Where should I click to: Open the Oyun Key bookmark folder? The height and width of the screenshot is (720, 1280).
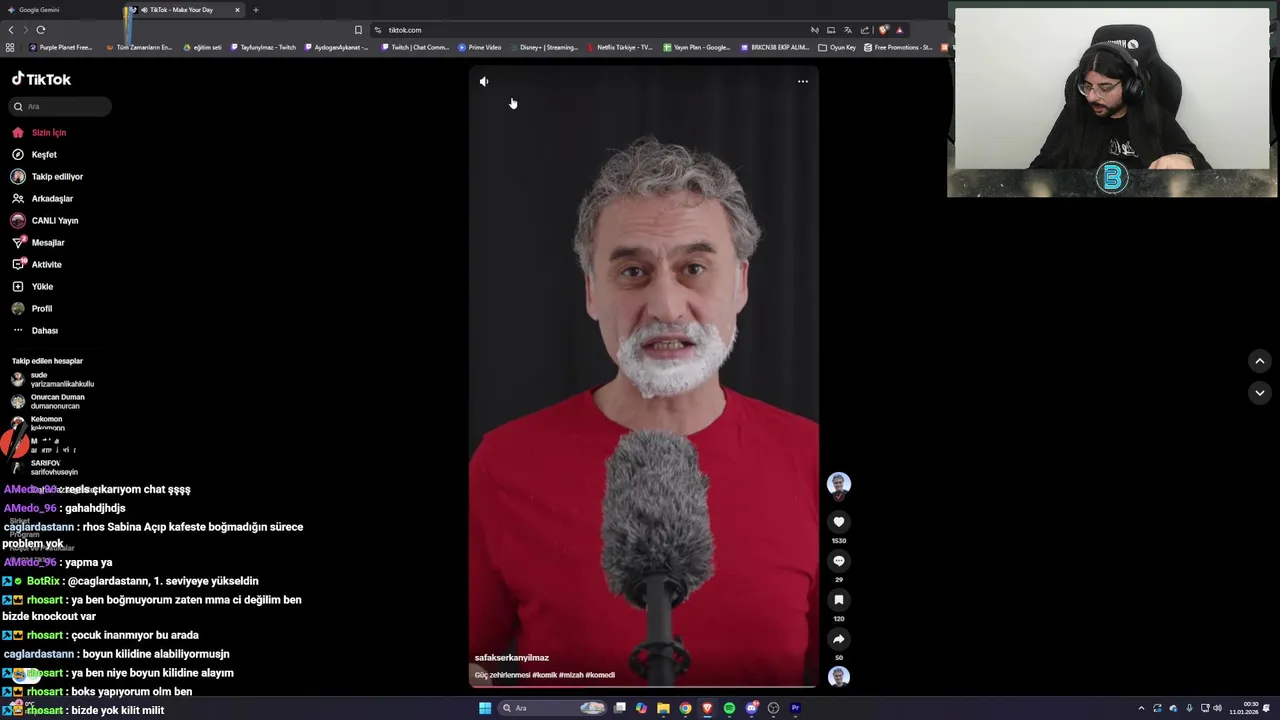pos(837,47)
